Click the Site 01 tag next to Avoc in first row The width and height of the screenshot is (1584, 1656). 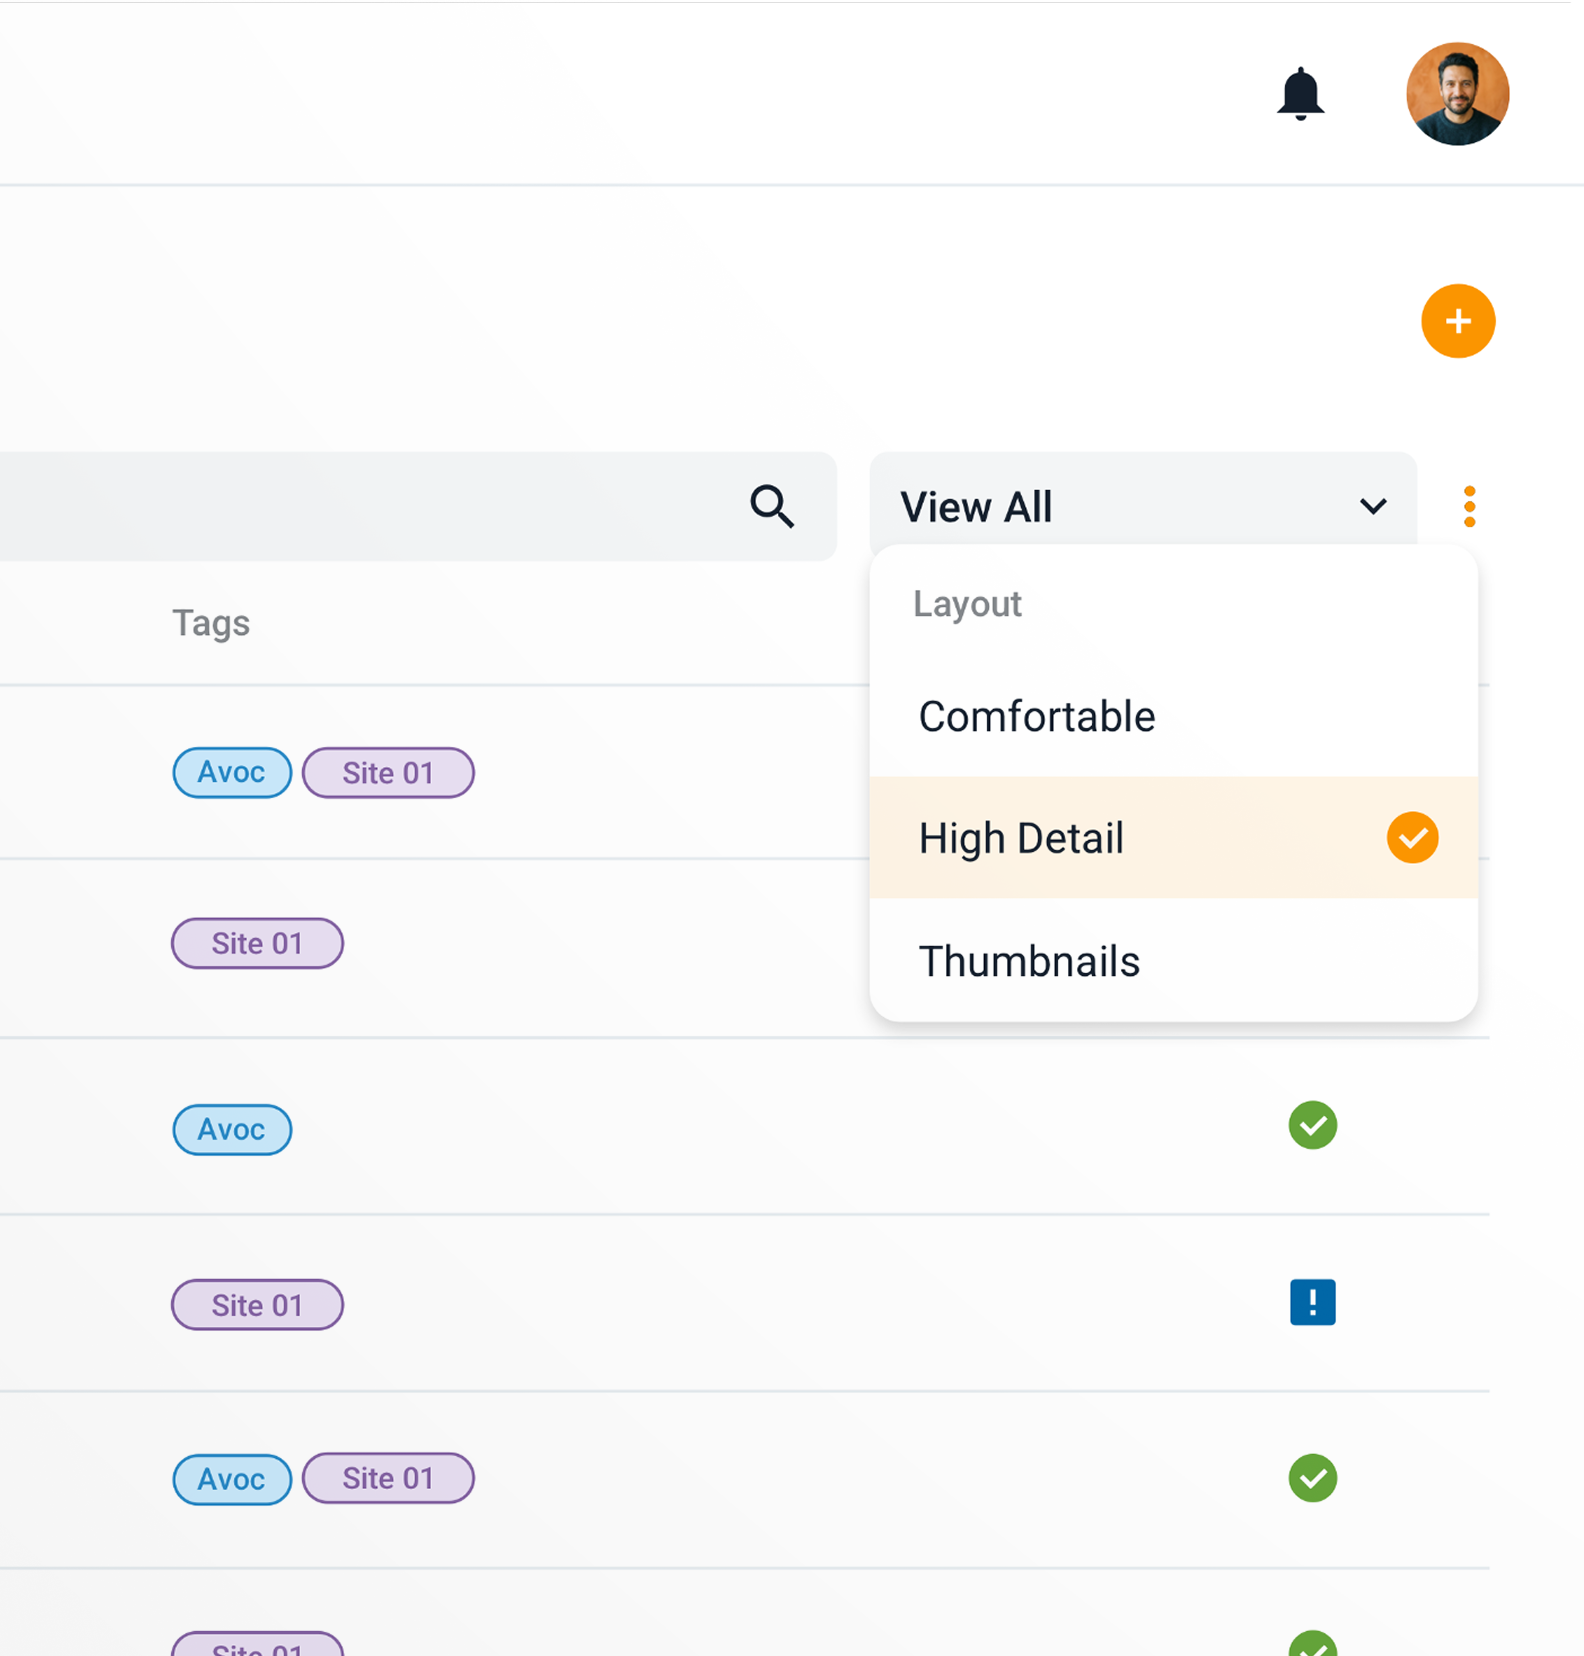[x=388, y=772]
